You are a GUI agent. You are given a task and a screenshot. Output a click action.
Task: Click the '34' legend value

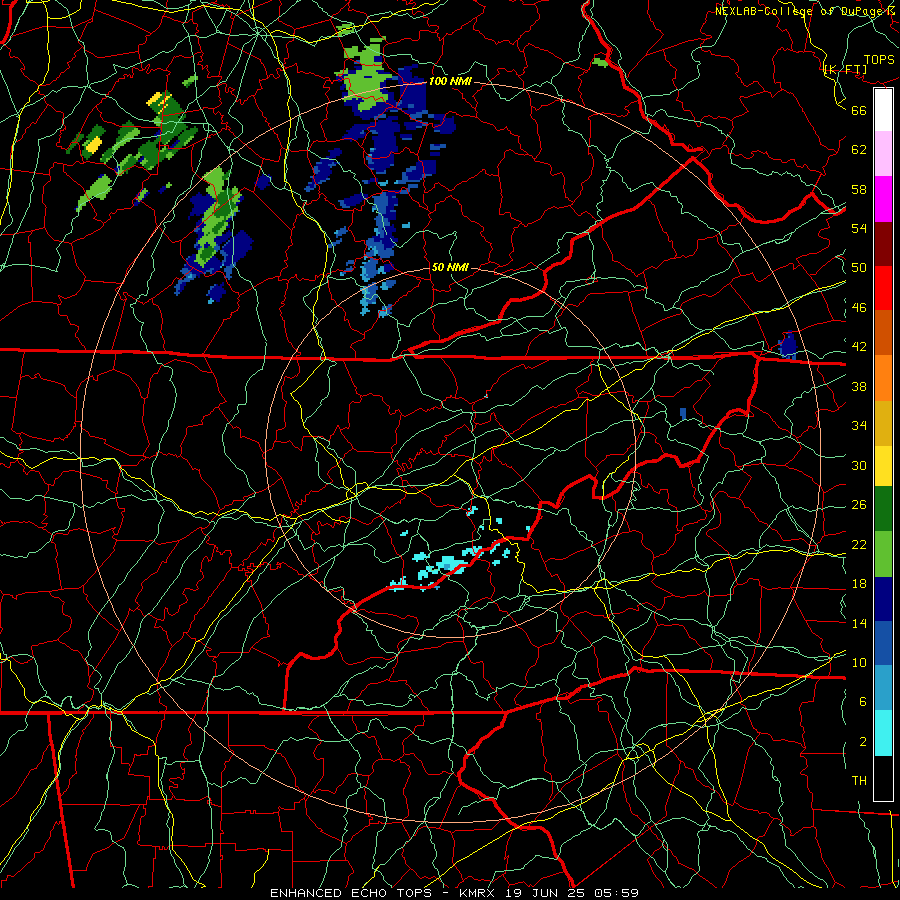859,425
